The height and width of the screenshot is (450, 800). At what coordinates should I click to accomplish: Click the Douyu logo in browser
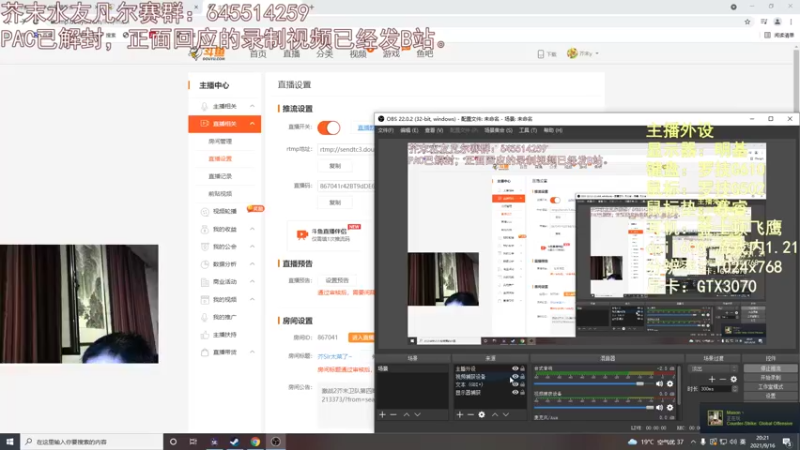point(208,54)
